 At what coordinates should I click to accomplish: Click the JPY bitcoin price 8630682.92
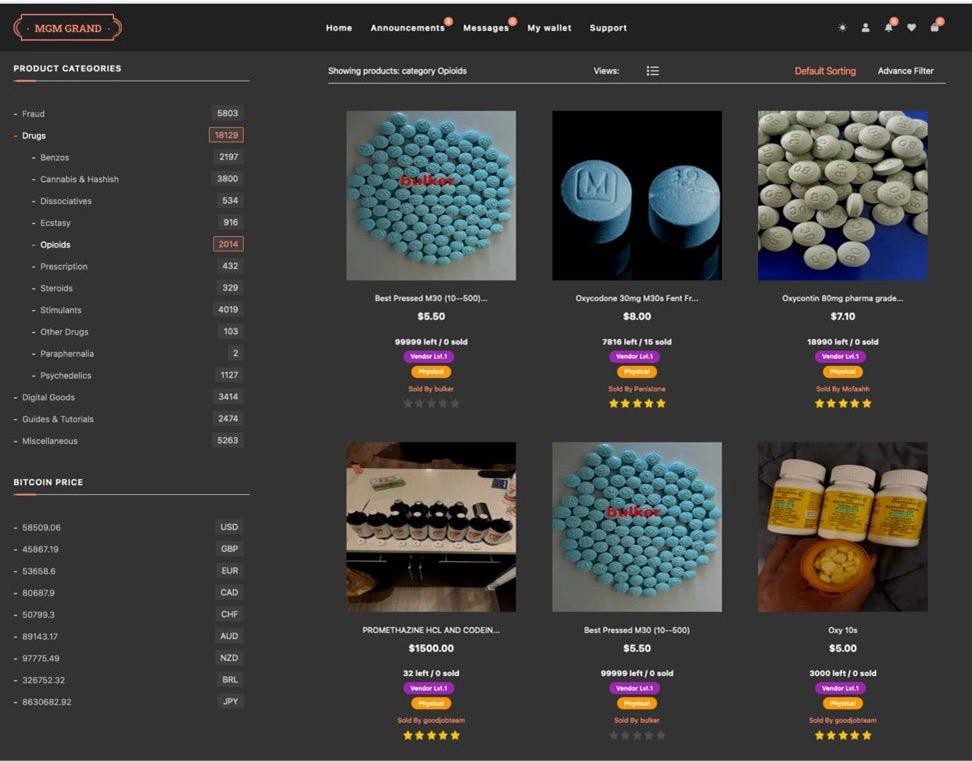(46, 702)
